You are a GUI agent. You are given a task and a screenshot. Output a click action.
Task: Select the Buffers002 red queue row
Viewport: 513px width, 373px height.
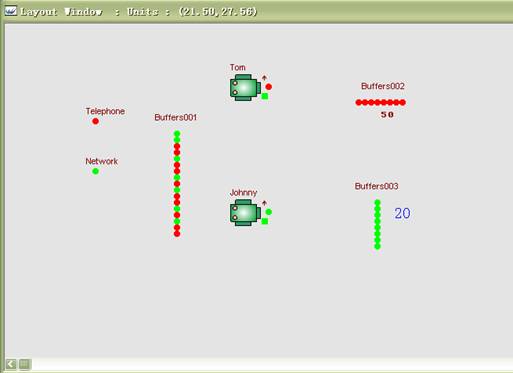pyautogui.click(x=381, y=102)
